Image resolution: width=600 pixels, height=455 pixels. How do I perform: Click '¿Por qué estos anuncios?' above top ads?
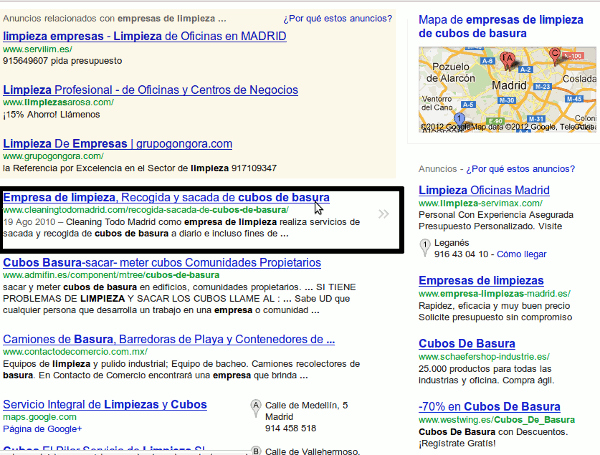tap(338, 18)
